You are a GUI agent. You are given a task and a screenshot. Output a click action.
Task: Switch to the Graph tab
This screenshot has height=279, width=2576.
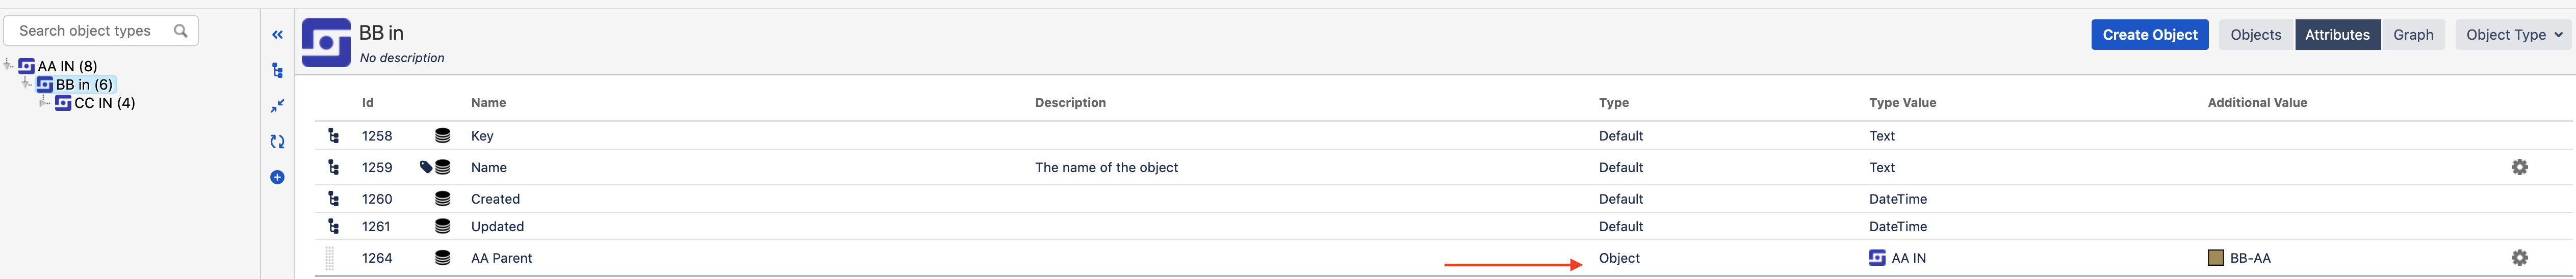pyautogui.click(x=2412, y=35)
